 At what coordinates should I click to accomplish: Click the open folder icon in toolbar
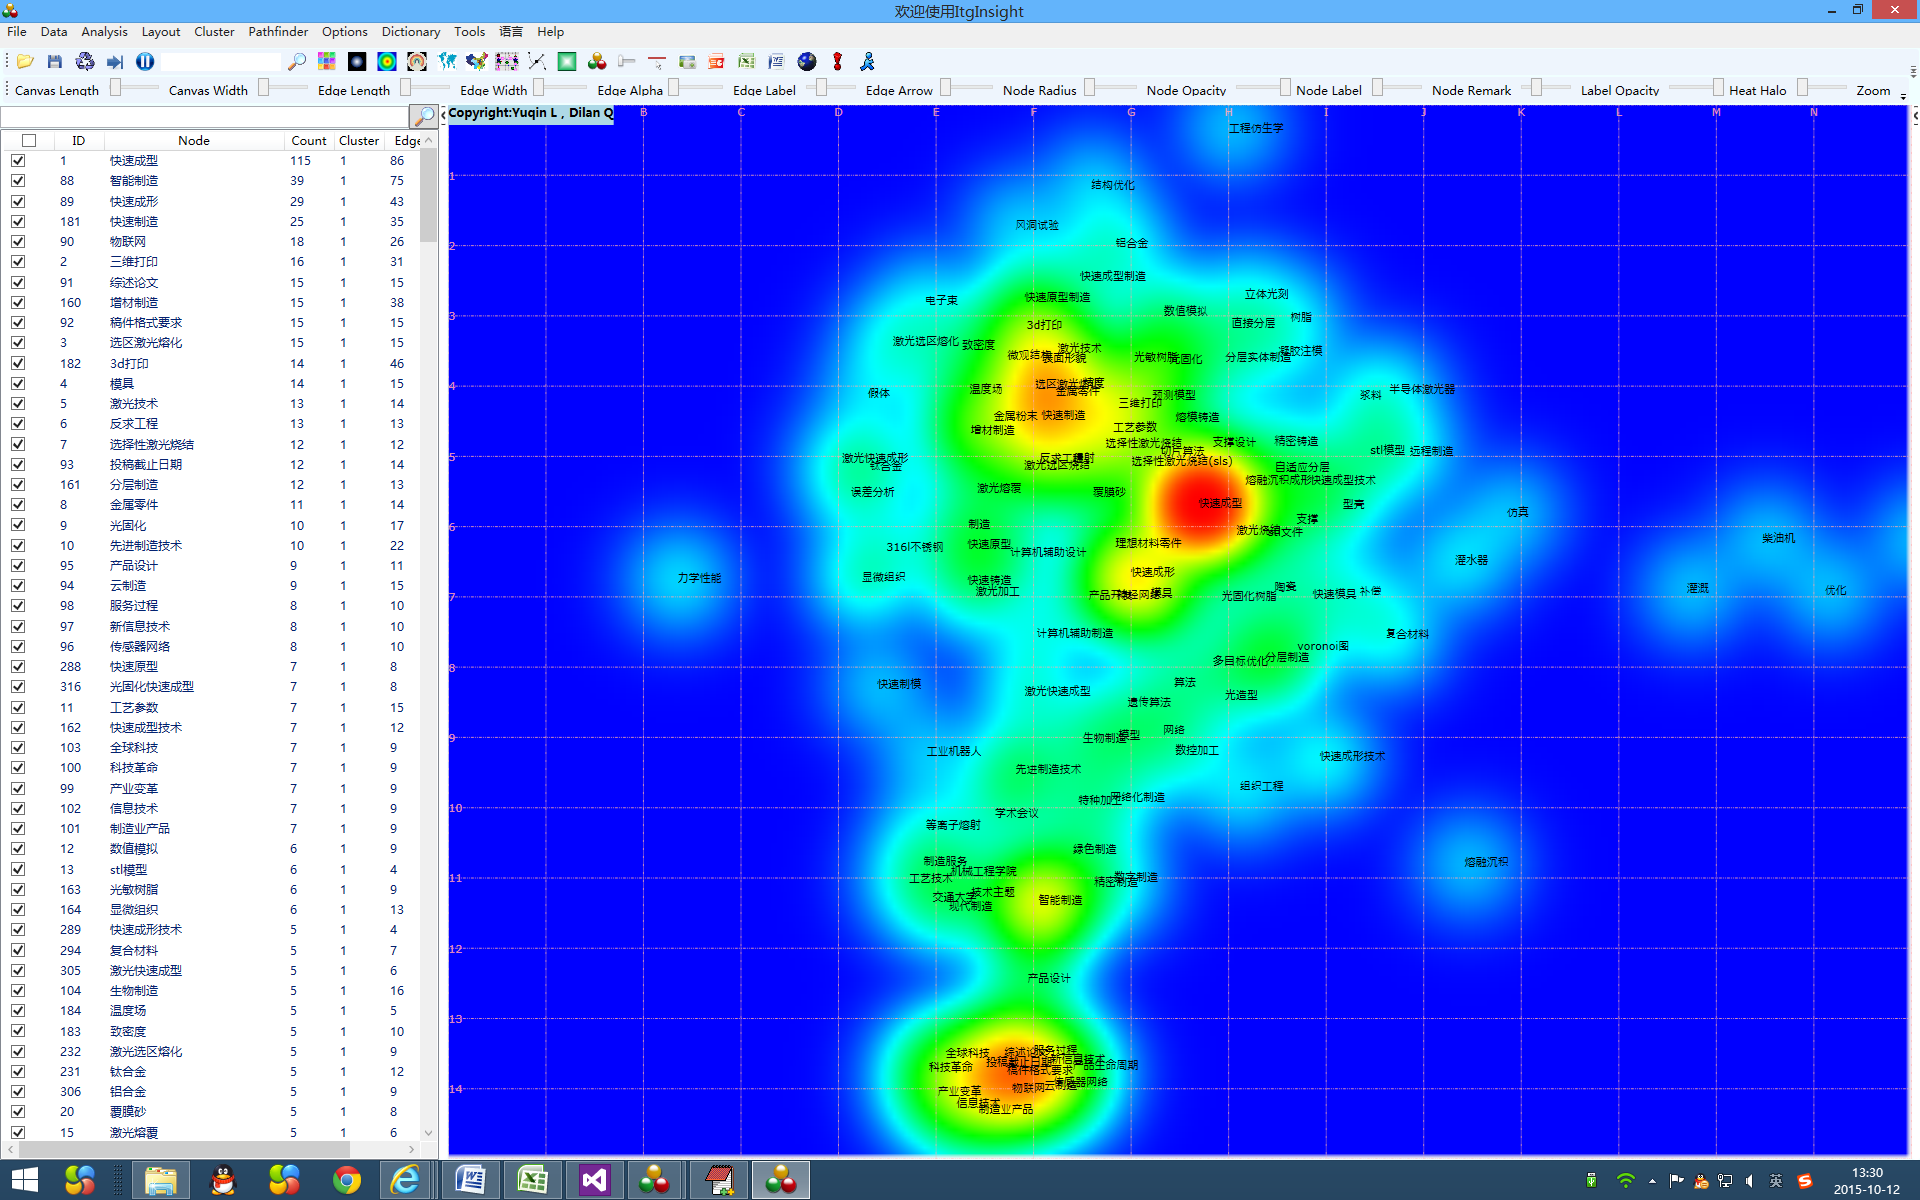tap(25, 62)
